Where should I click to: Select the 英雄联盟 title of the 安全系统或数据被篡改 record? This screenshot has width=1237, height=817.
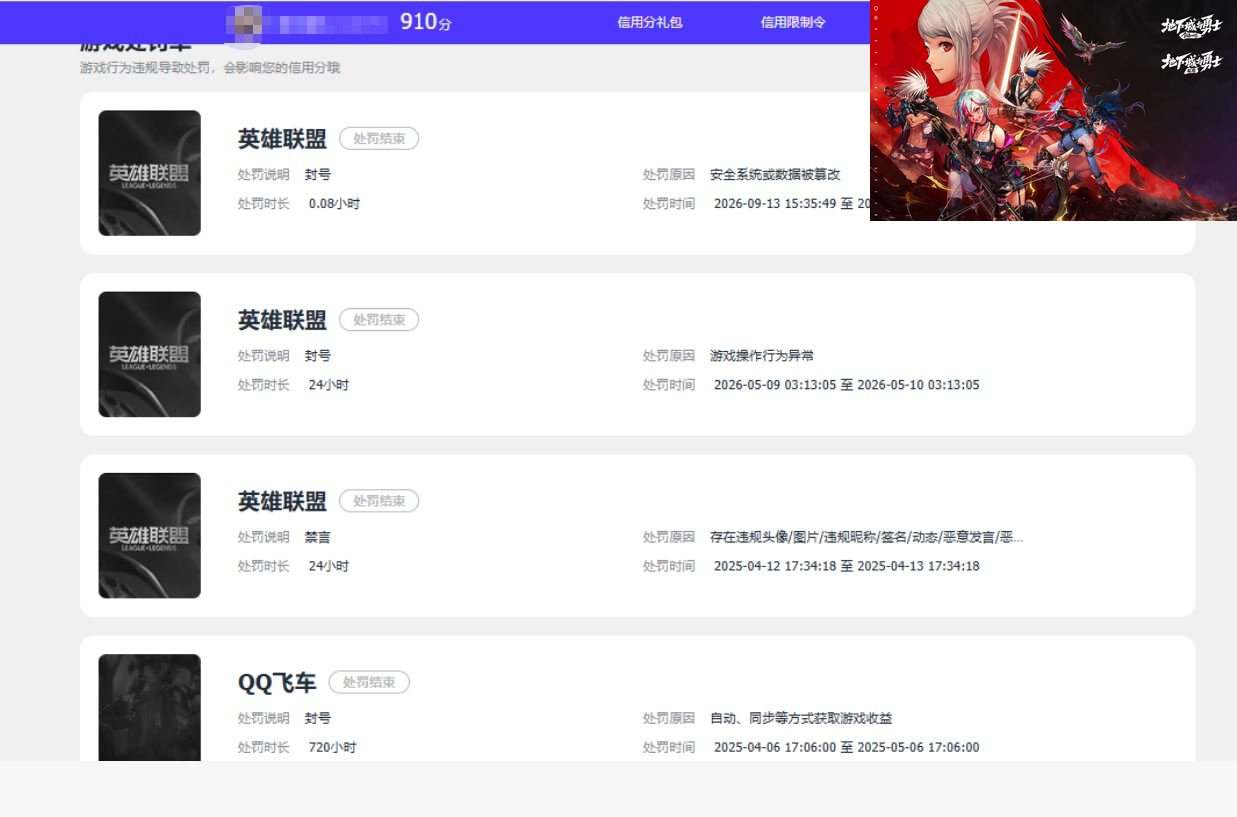(282, 139)
